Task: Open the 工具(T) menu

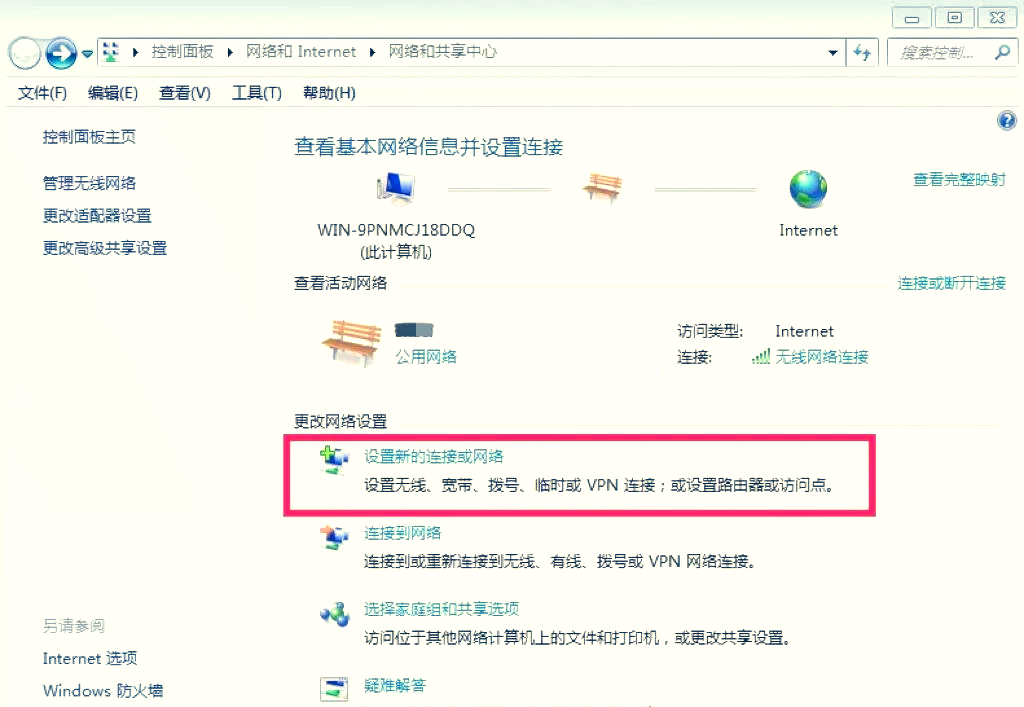Action: 257,93
